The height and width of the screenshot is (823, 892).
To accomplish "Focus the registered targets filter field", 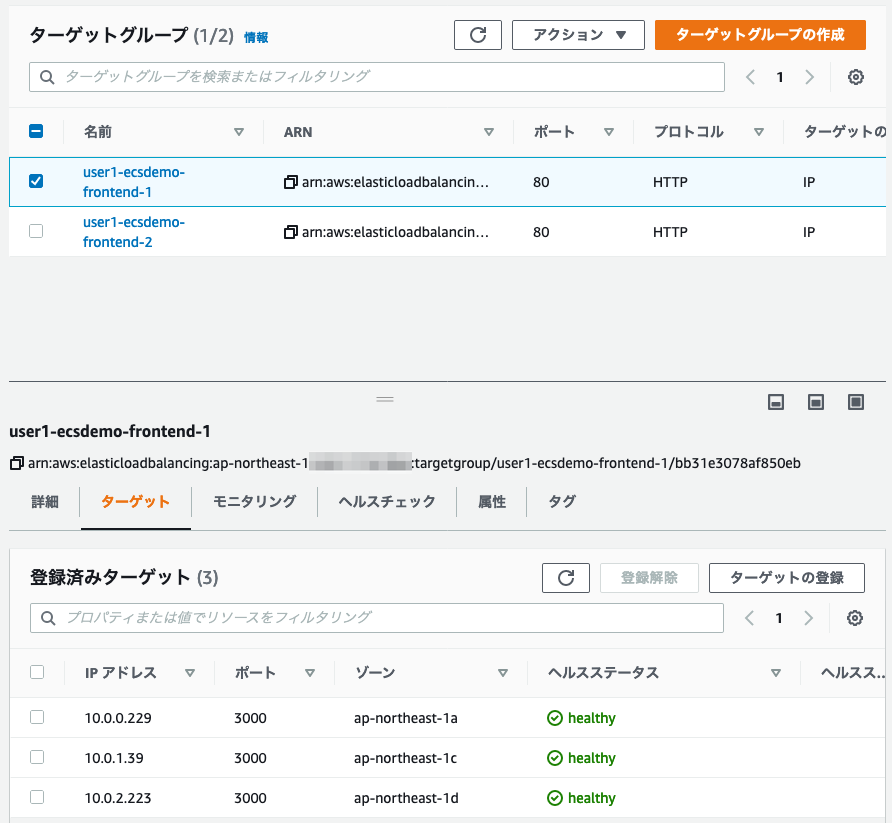I will [377, 618].
